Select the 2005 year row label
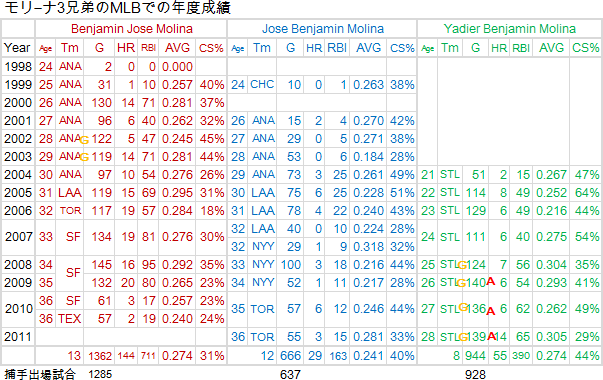 click(18, 193)
